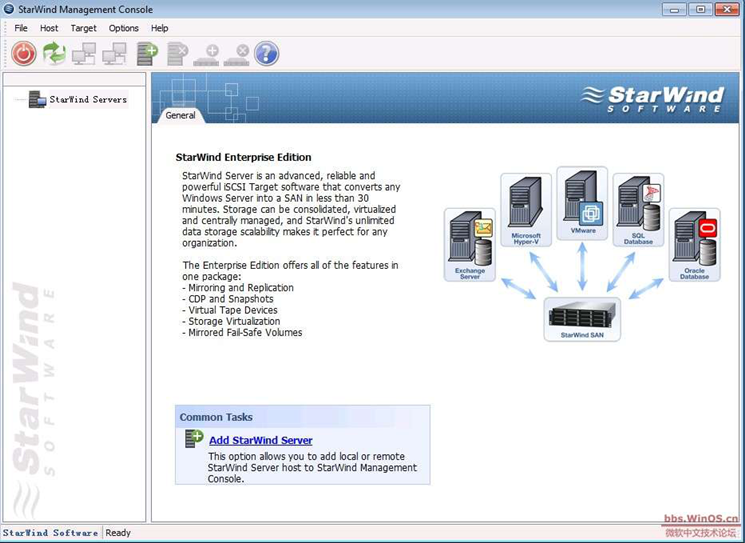This screenshot has width=745, height=543.
Task: Click the StarWind Enterprise Edition heading
Action: click(244, 157)
